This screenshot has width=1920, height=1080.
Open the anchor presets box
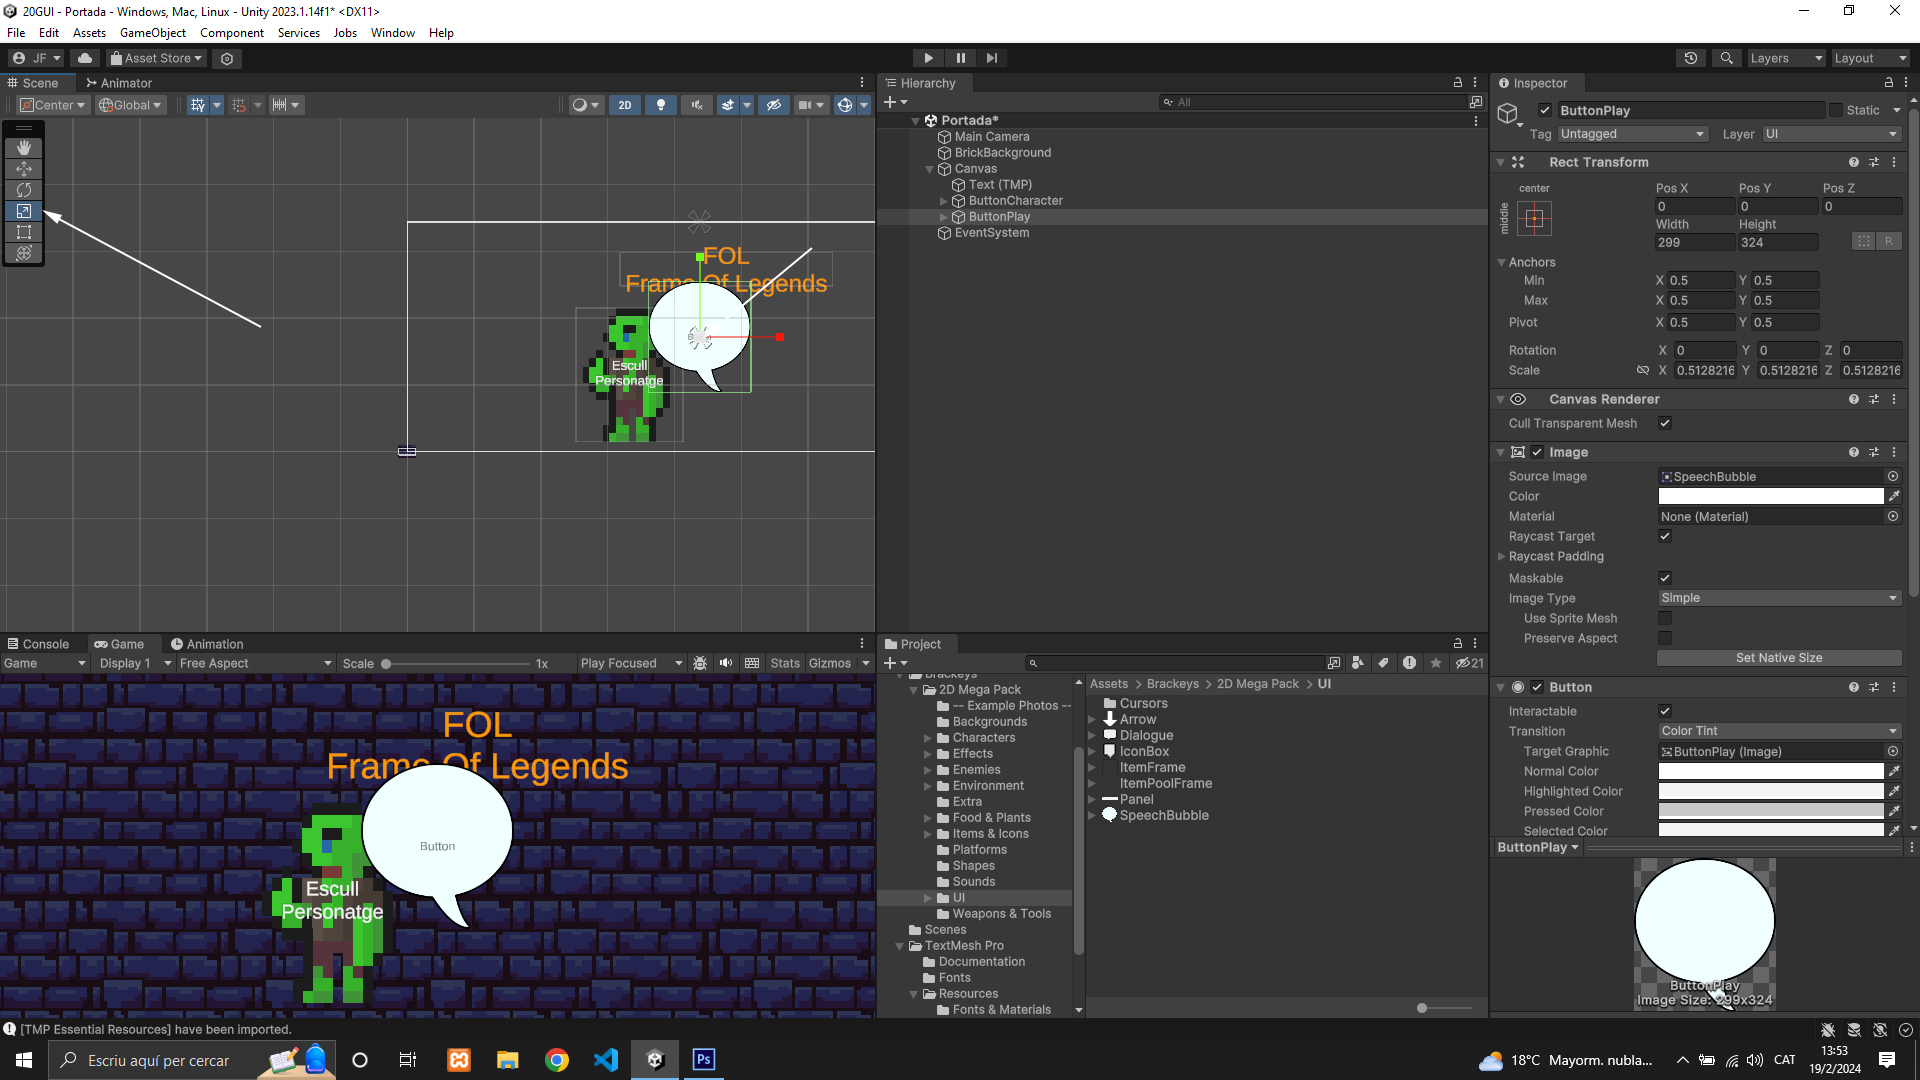click(x=1534, y=218)
